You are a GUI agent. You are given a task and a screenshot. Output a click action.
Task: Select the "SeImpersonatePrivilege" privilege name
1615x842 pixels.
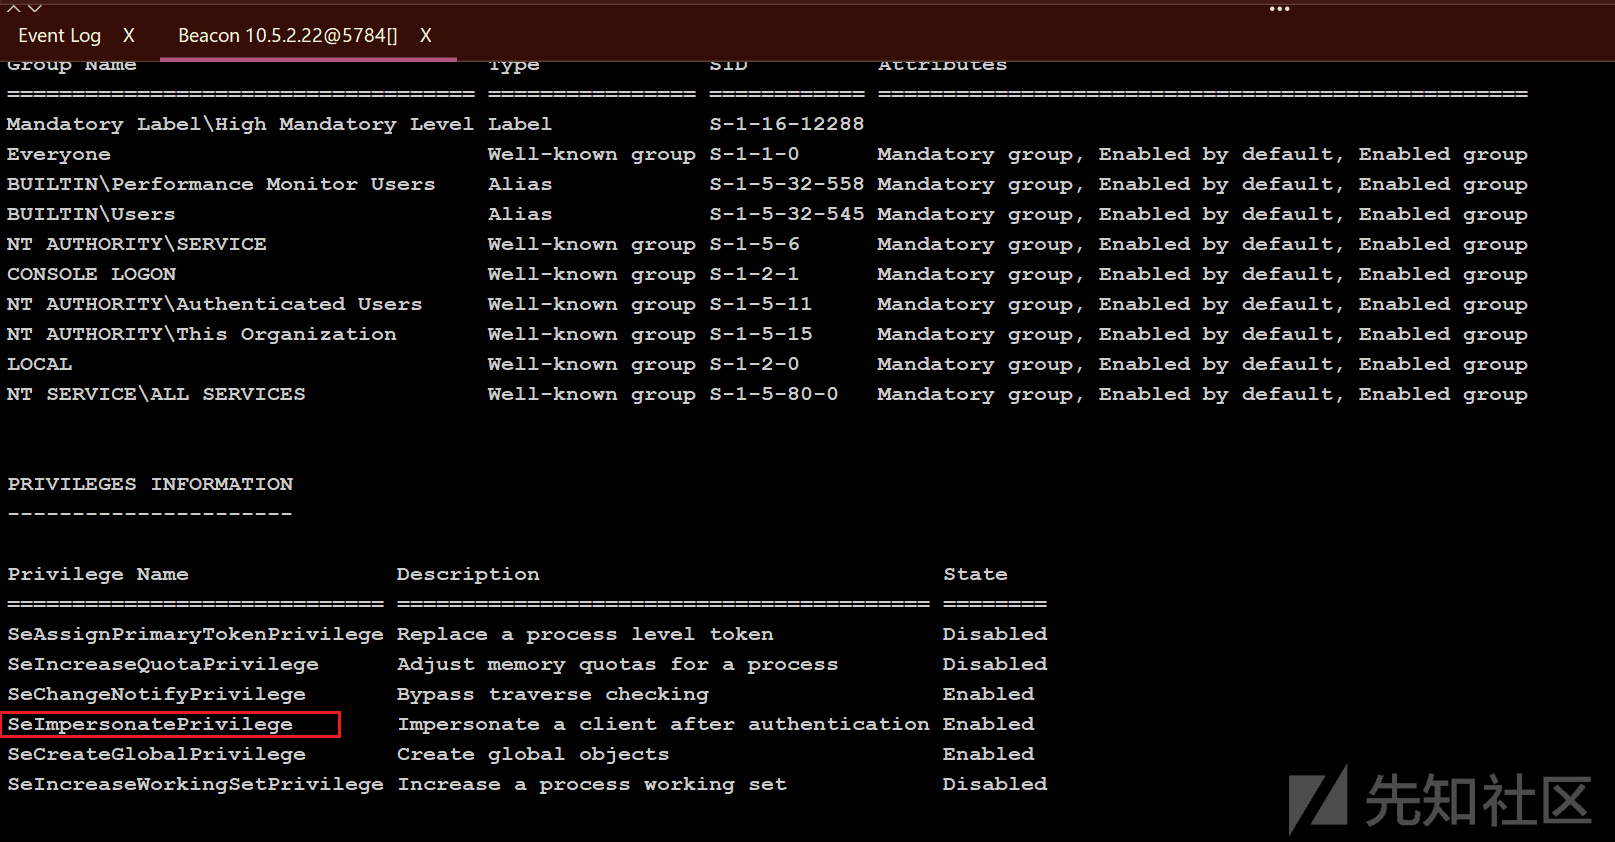pos(150,724)
